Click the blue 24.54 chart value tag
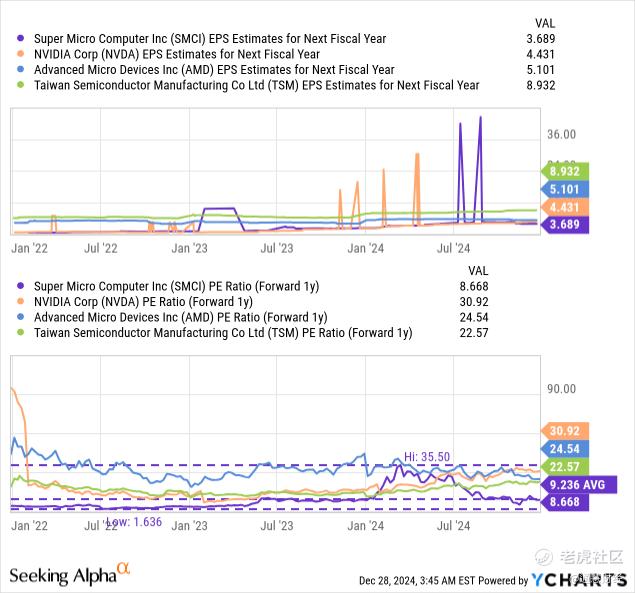The image size is (635, 593). tap(565, 449)
